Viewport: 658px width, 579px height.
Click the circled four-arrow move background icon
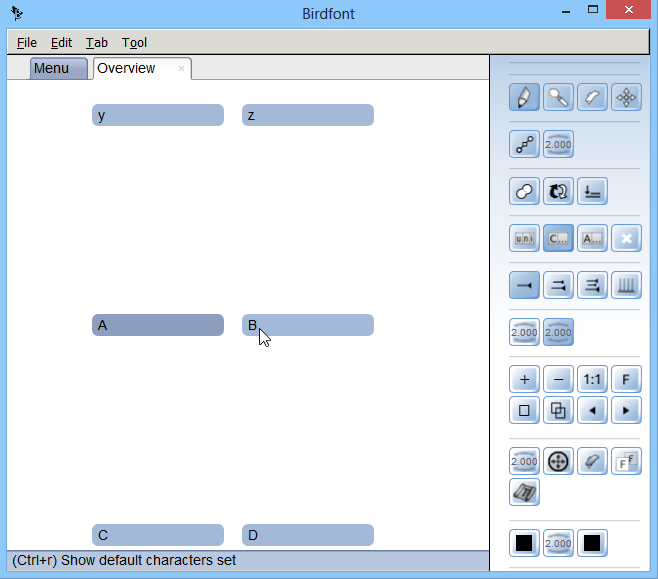(x=558, y=461)
